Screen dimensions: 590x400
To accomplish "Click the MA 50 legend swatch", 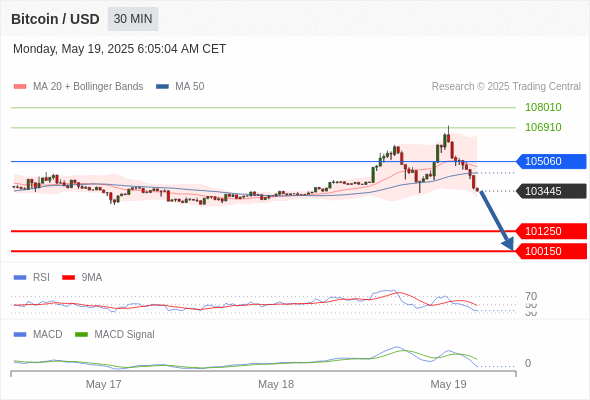I will [162, 87].
